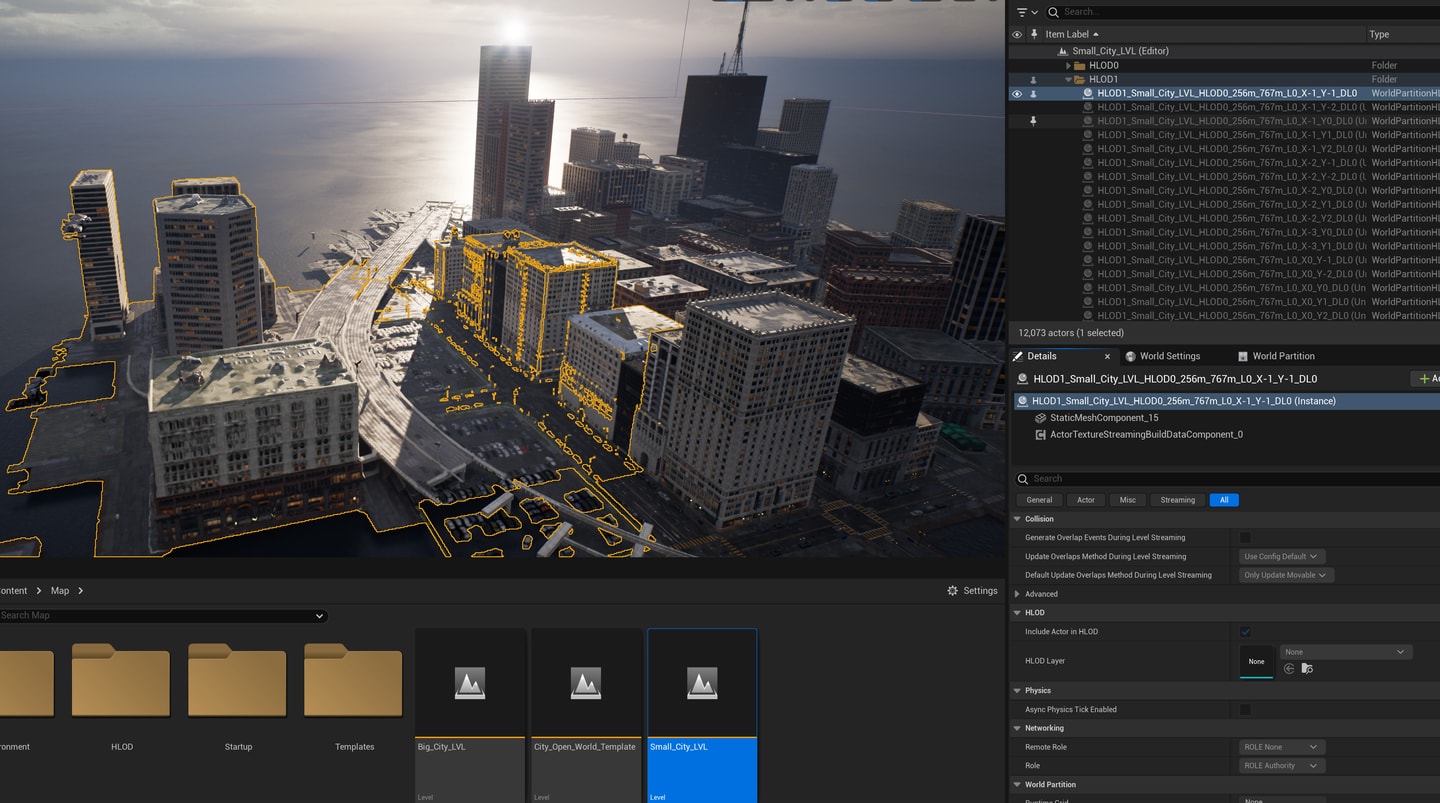This screenshot has width=1440, height=803.
Task: Filter Details by Actor category
Action: coord(1085,500)
